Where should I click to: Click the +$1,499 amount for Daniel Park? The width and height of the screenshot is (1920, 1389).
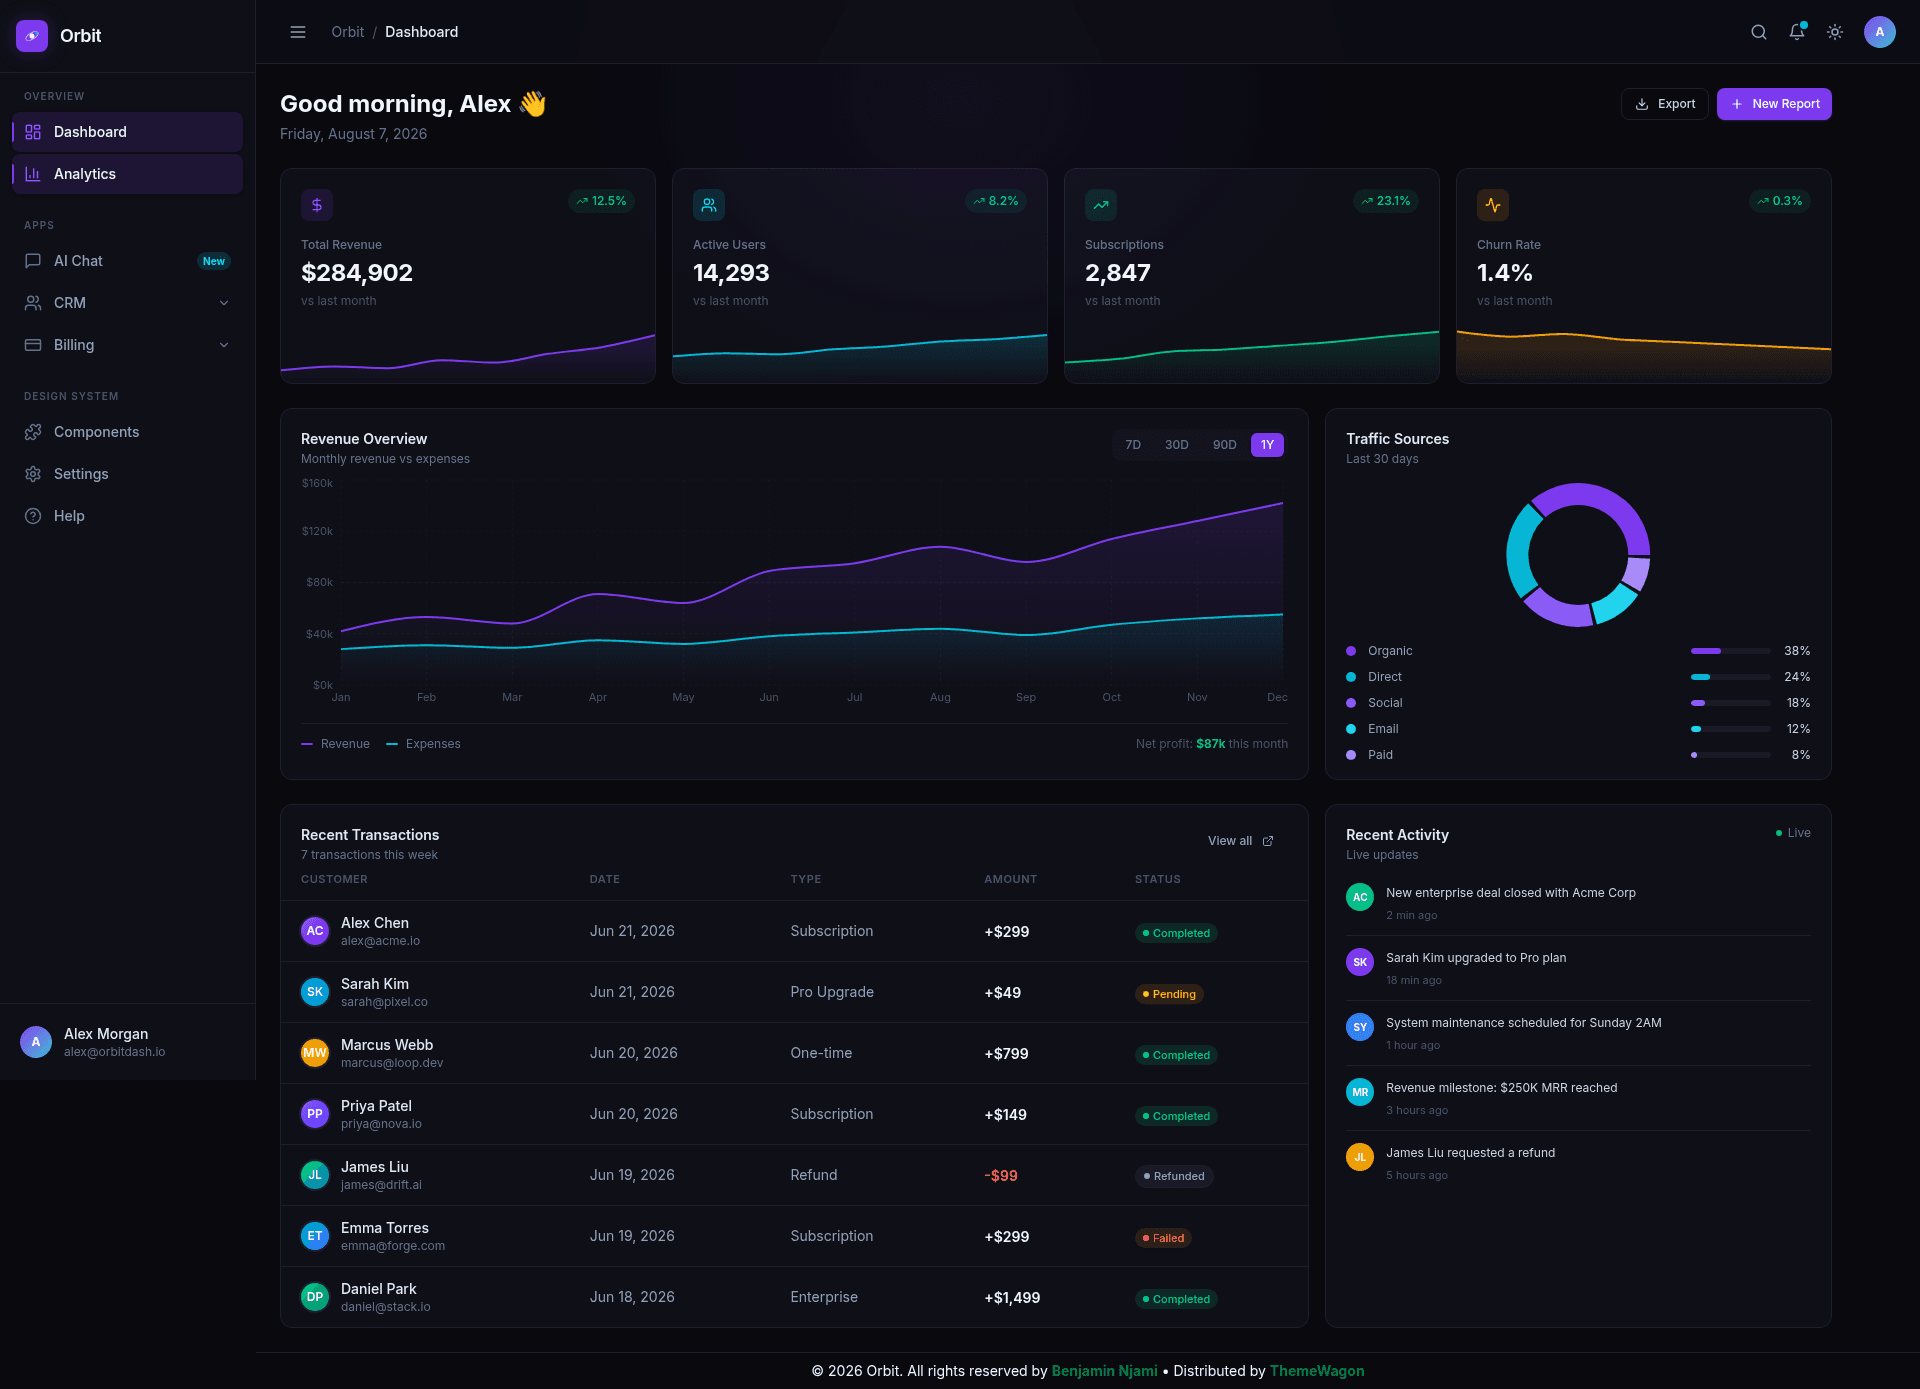pos(1012,1298)
